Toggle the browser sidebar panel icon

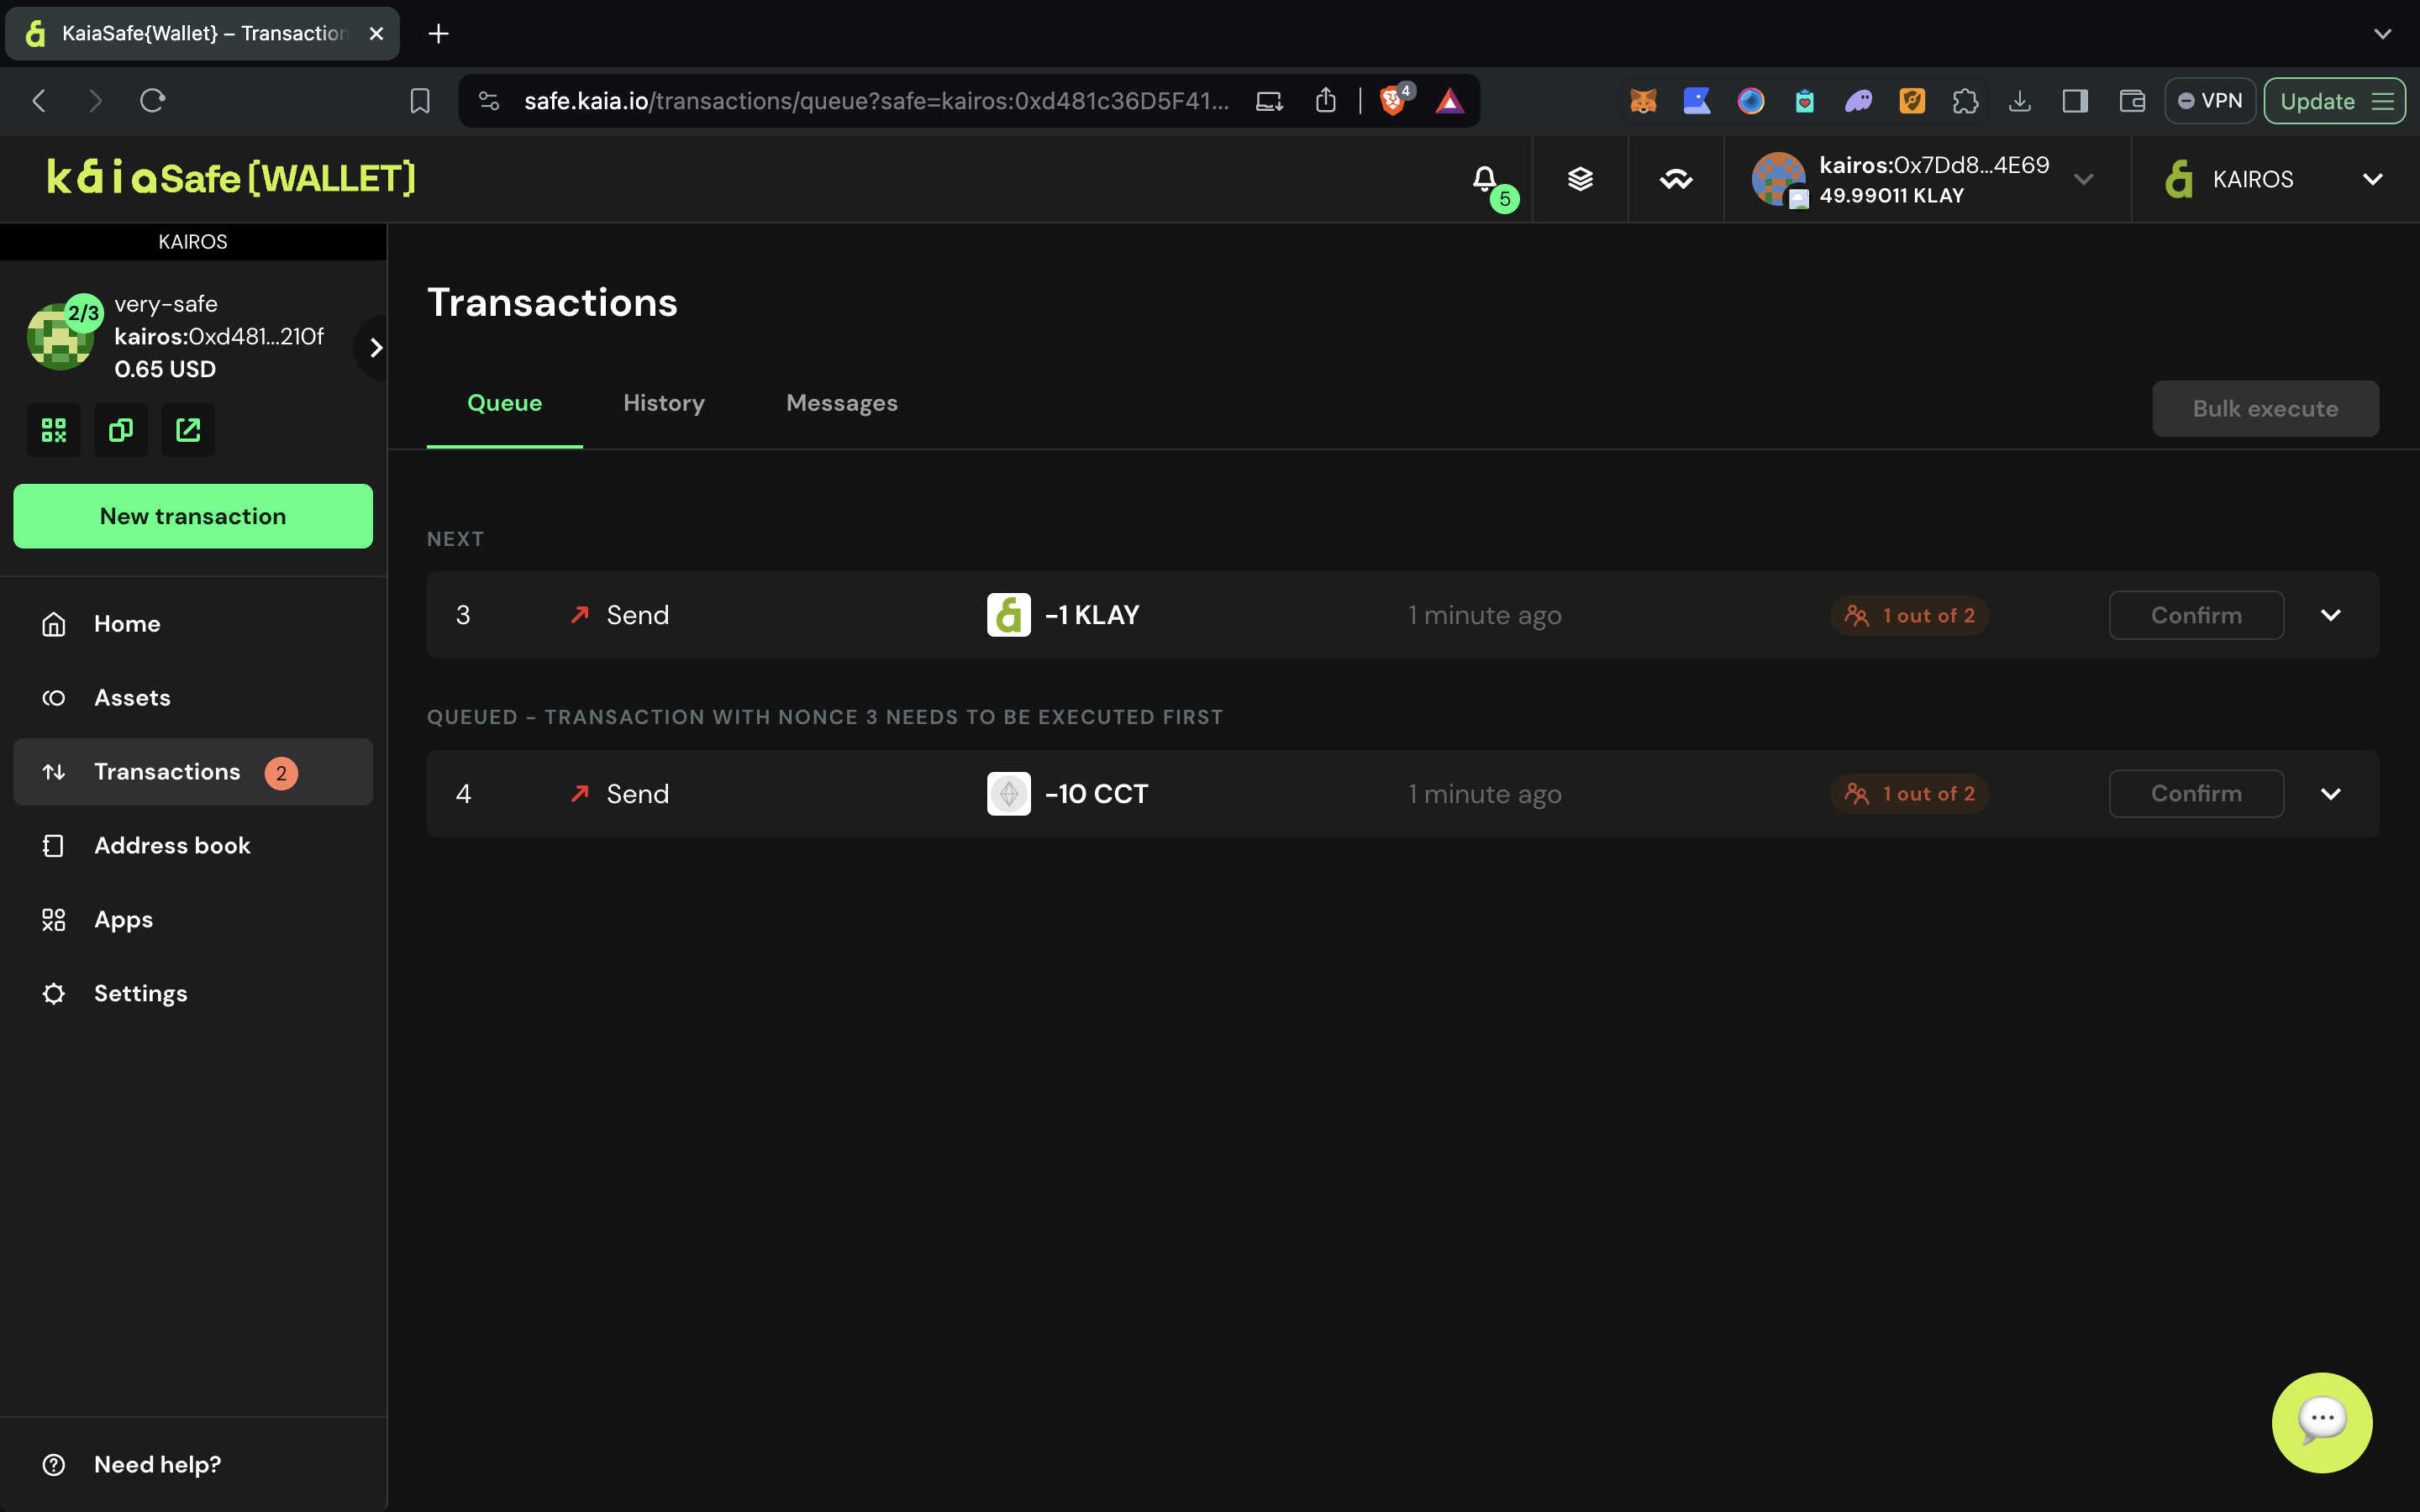click(x=2075, y=101)
